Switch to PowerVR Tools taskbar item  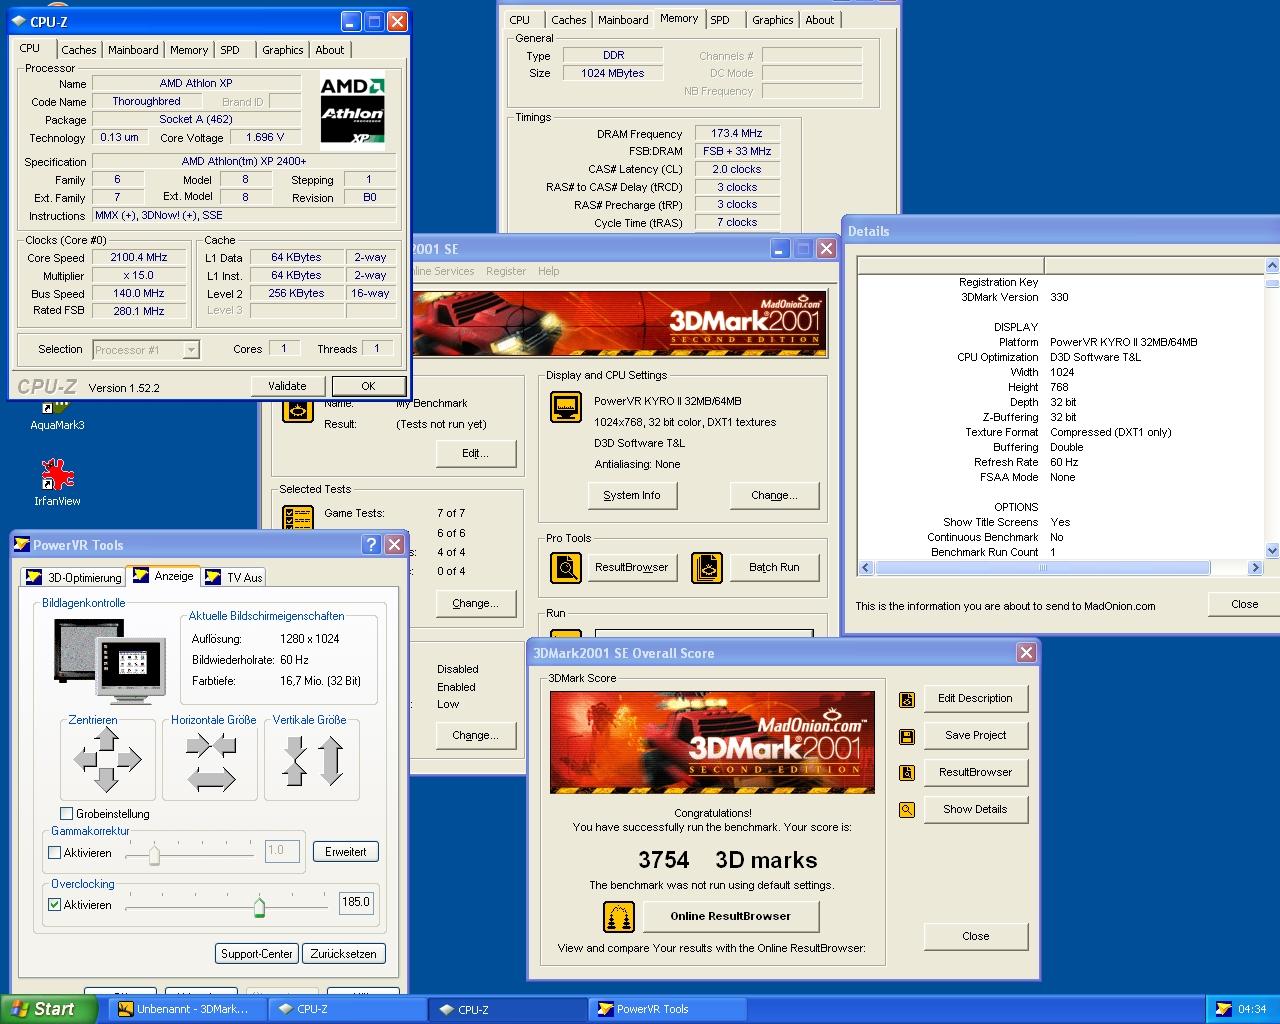[x=668, y=1009]
